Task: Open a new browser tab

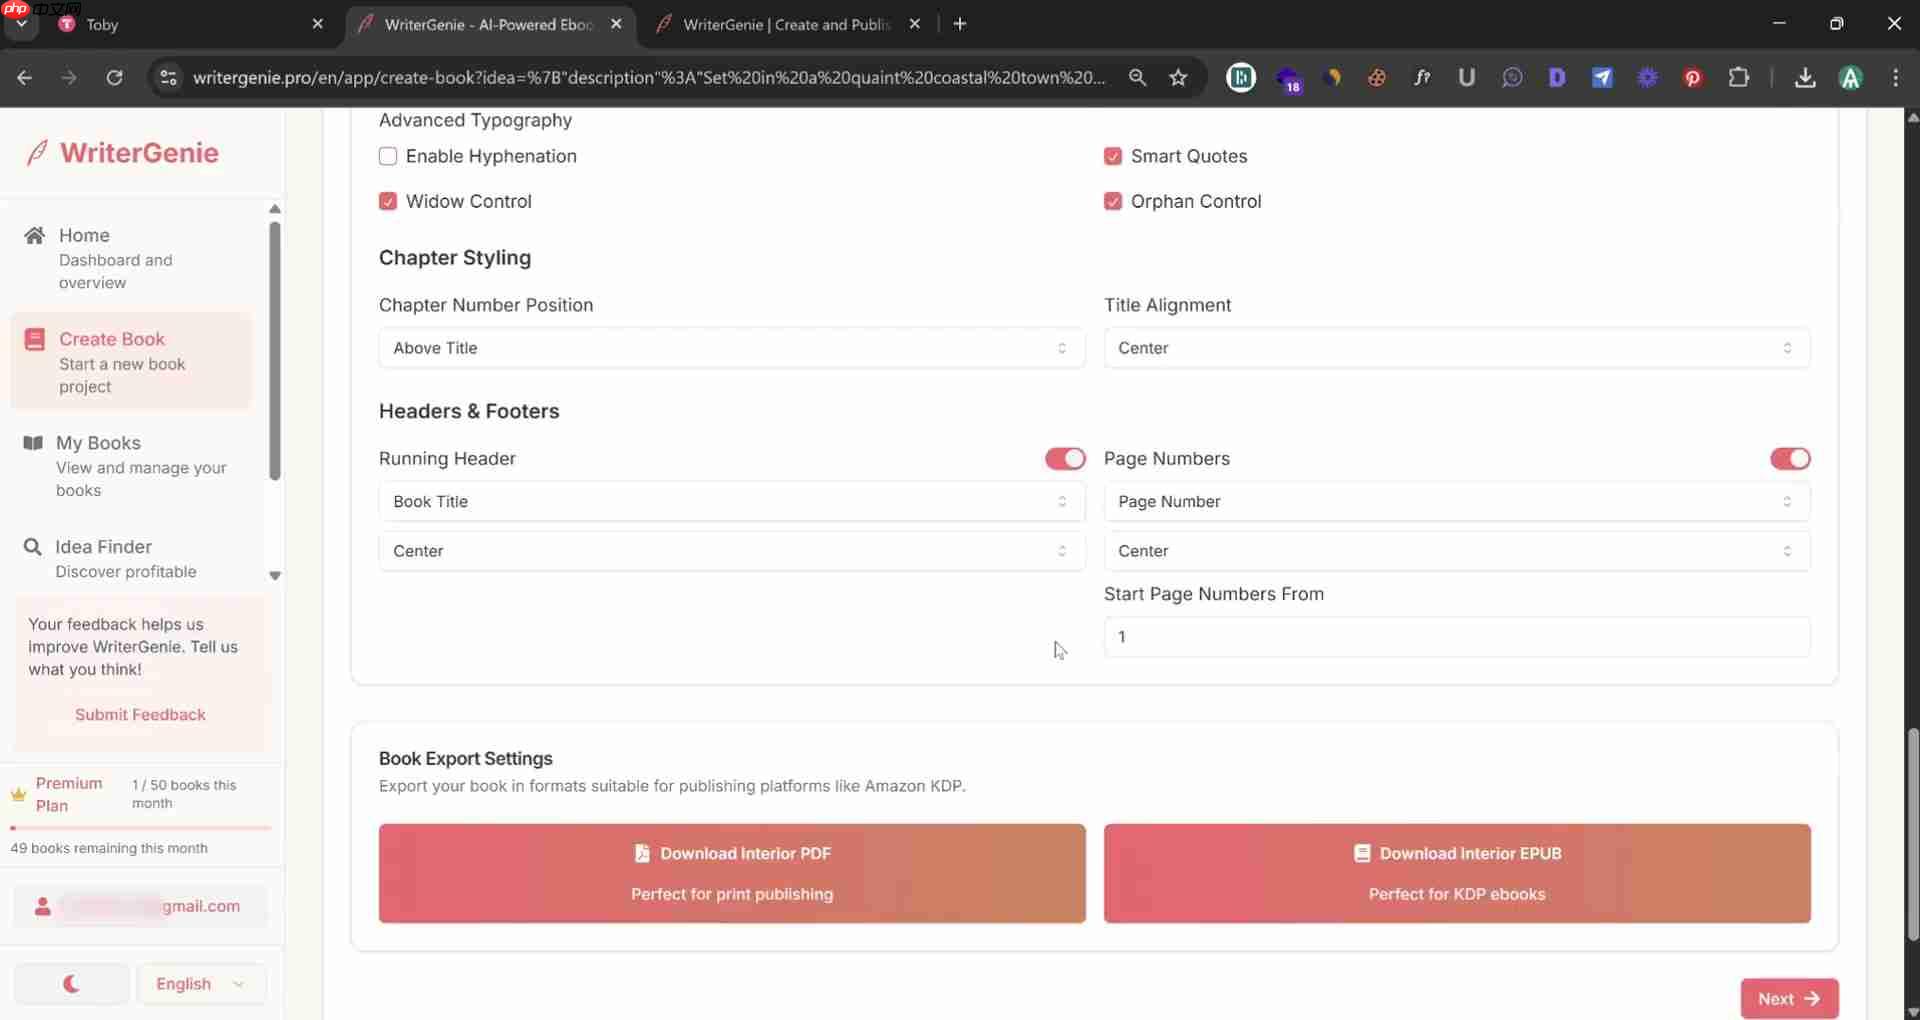Action: [960, 24]
